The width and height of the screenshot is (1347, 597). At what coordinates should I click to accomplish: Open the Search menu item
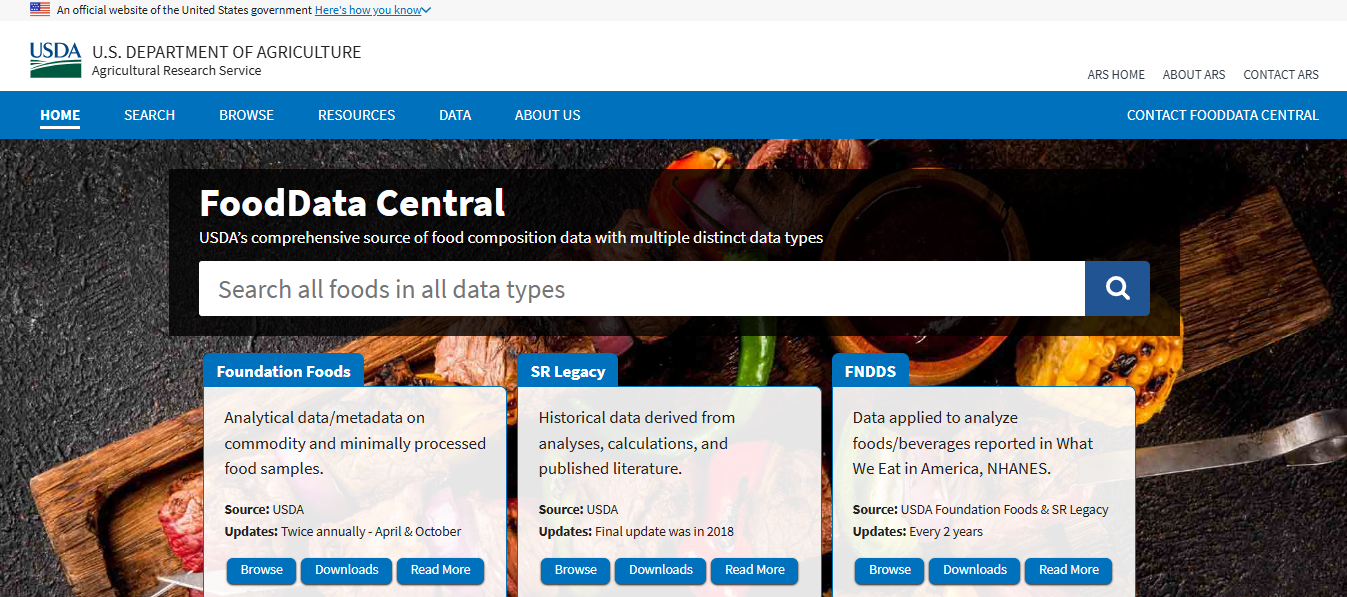pyautogui.click(x=150, y=115)
